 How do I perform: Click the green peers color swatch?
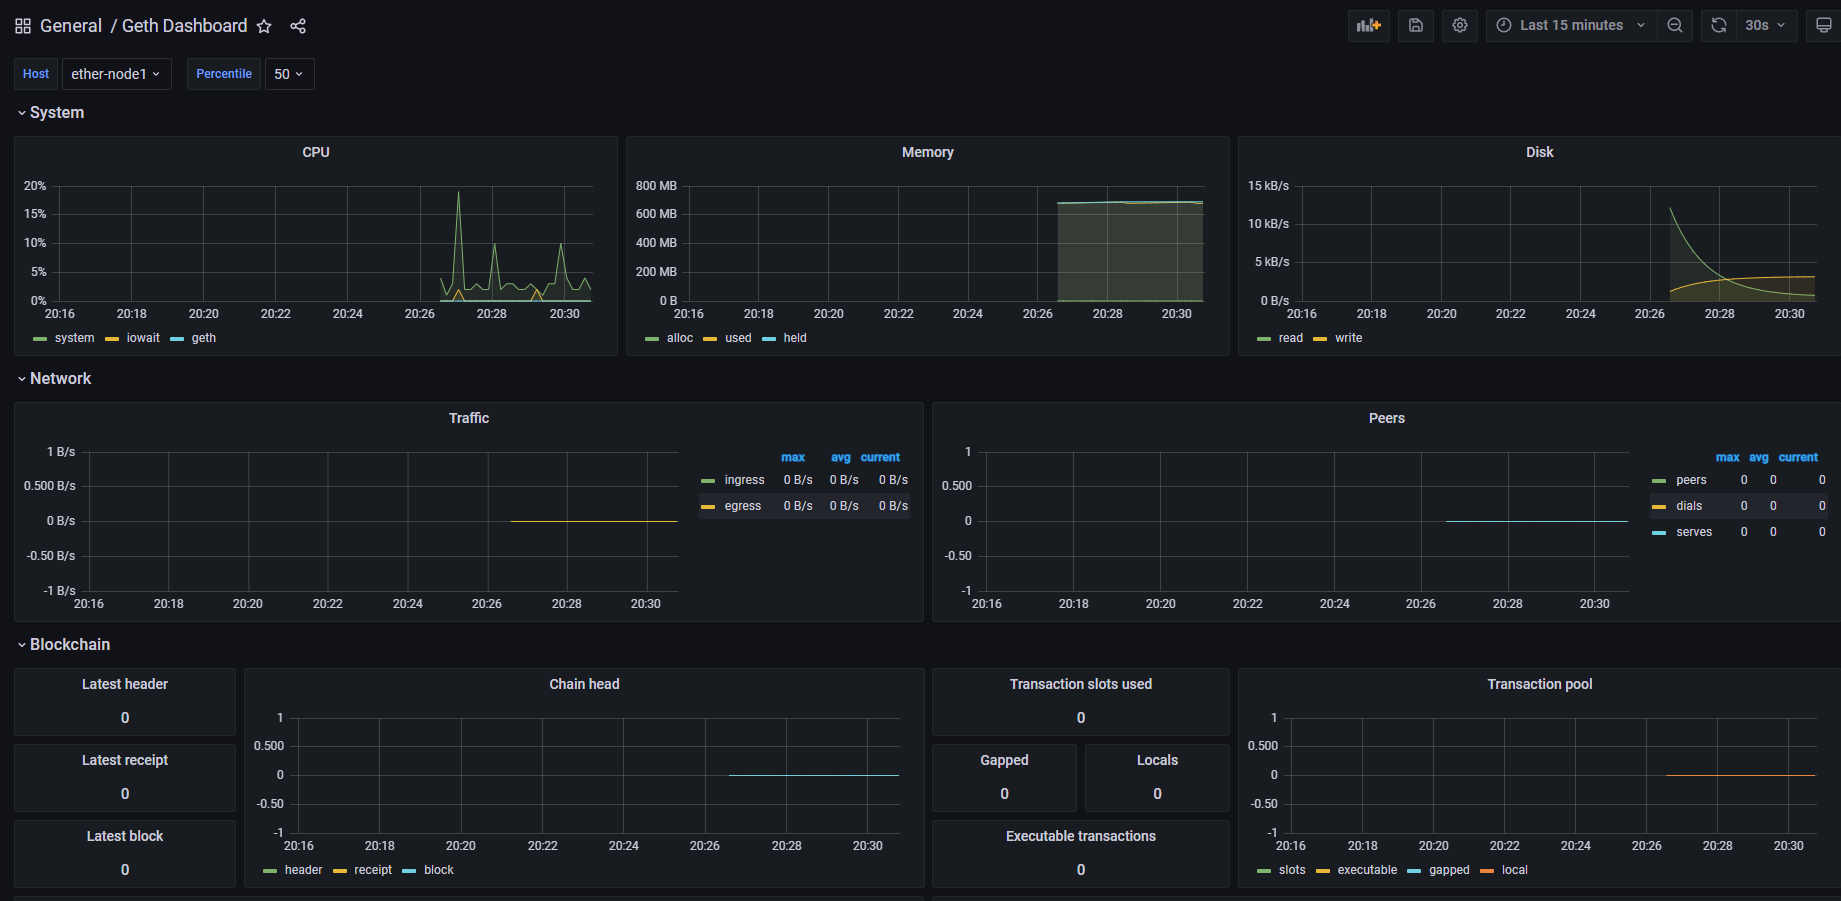pyautogui.click(x=1659, y=481)
